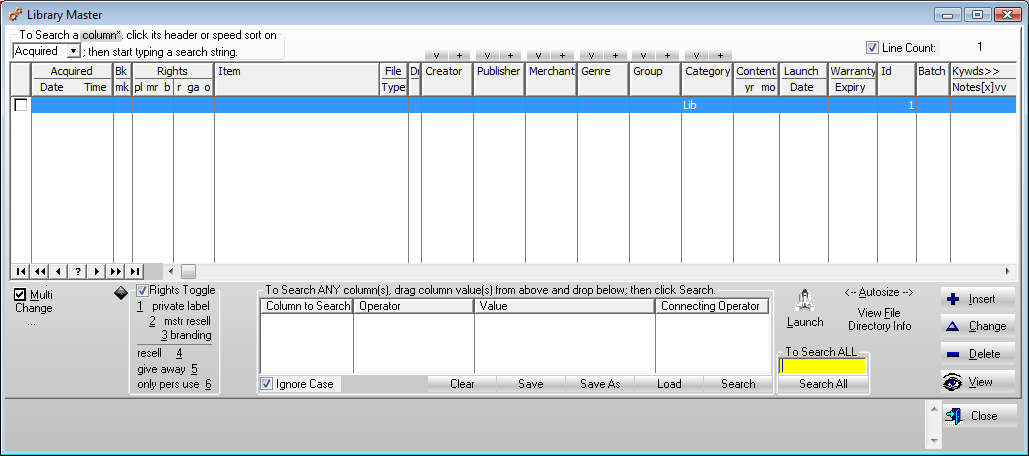1029x456 pixels.
Task: Click the View button with eye icon
Action: pyautogui.click(x=978, y=382)
